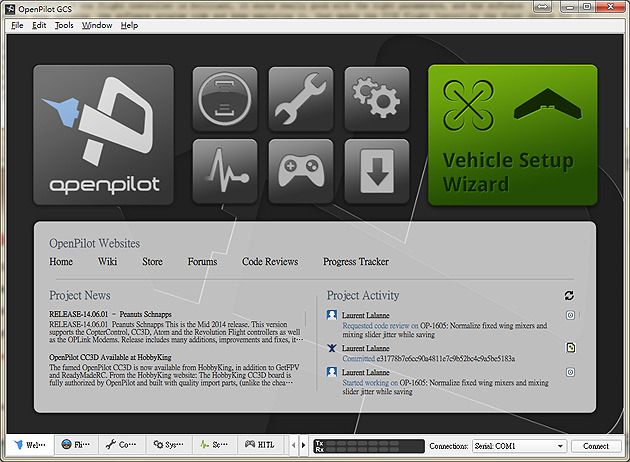
Task: Open the wrench configuration tile
Action: [x=301, y=99]
